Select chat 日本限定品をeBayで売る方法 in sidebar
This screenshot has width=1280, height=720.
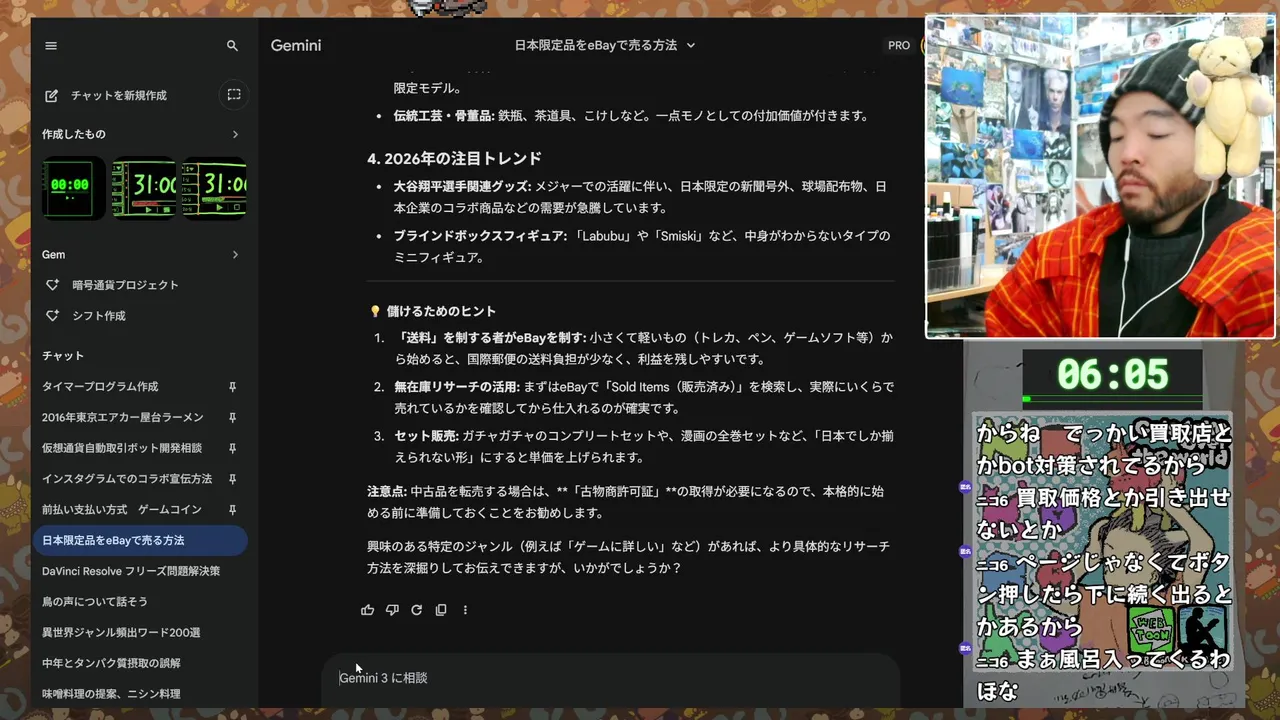(140, 541)
